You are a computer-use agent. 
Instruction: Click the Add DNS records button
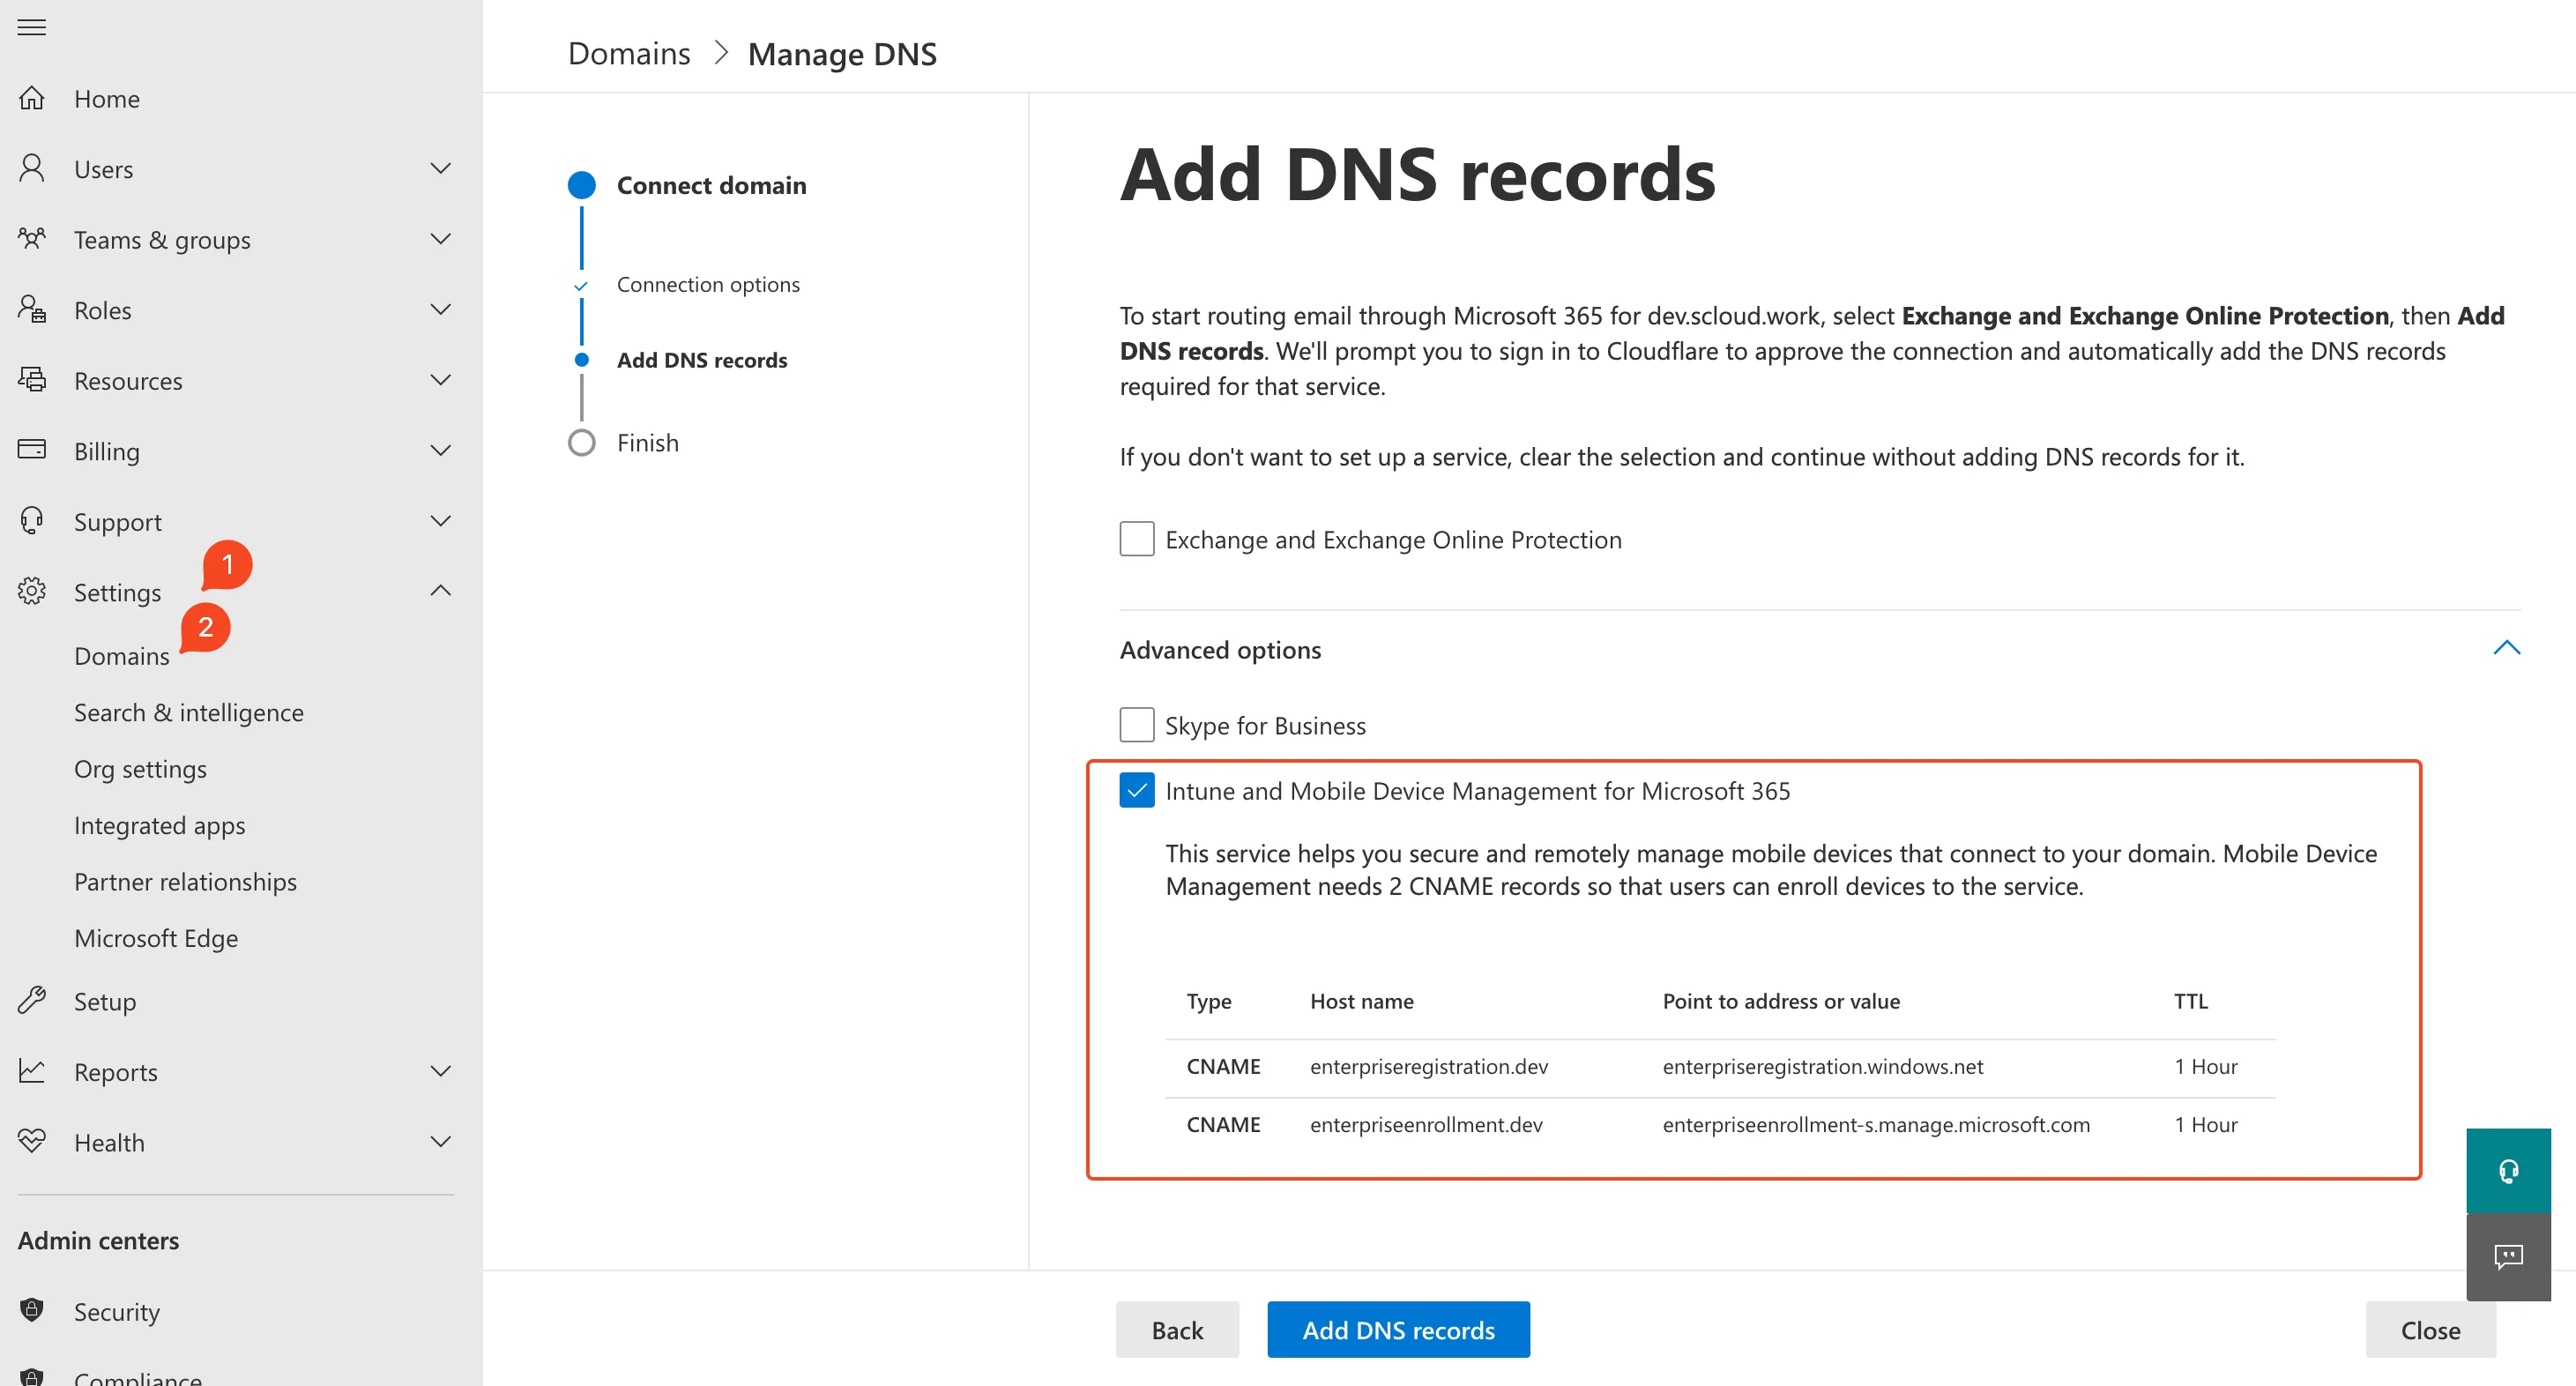[1398, 1330]
